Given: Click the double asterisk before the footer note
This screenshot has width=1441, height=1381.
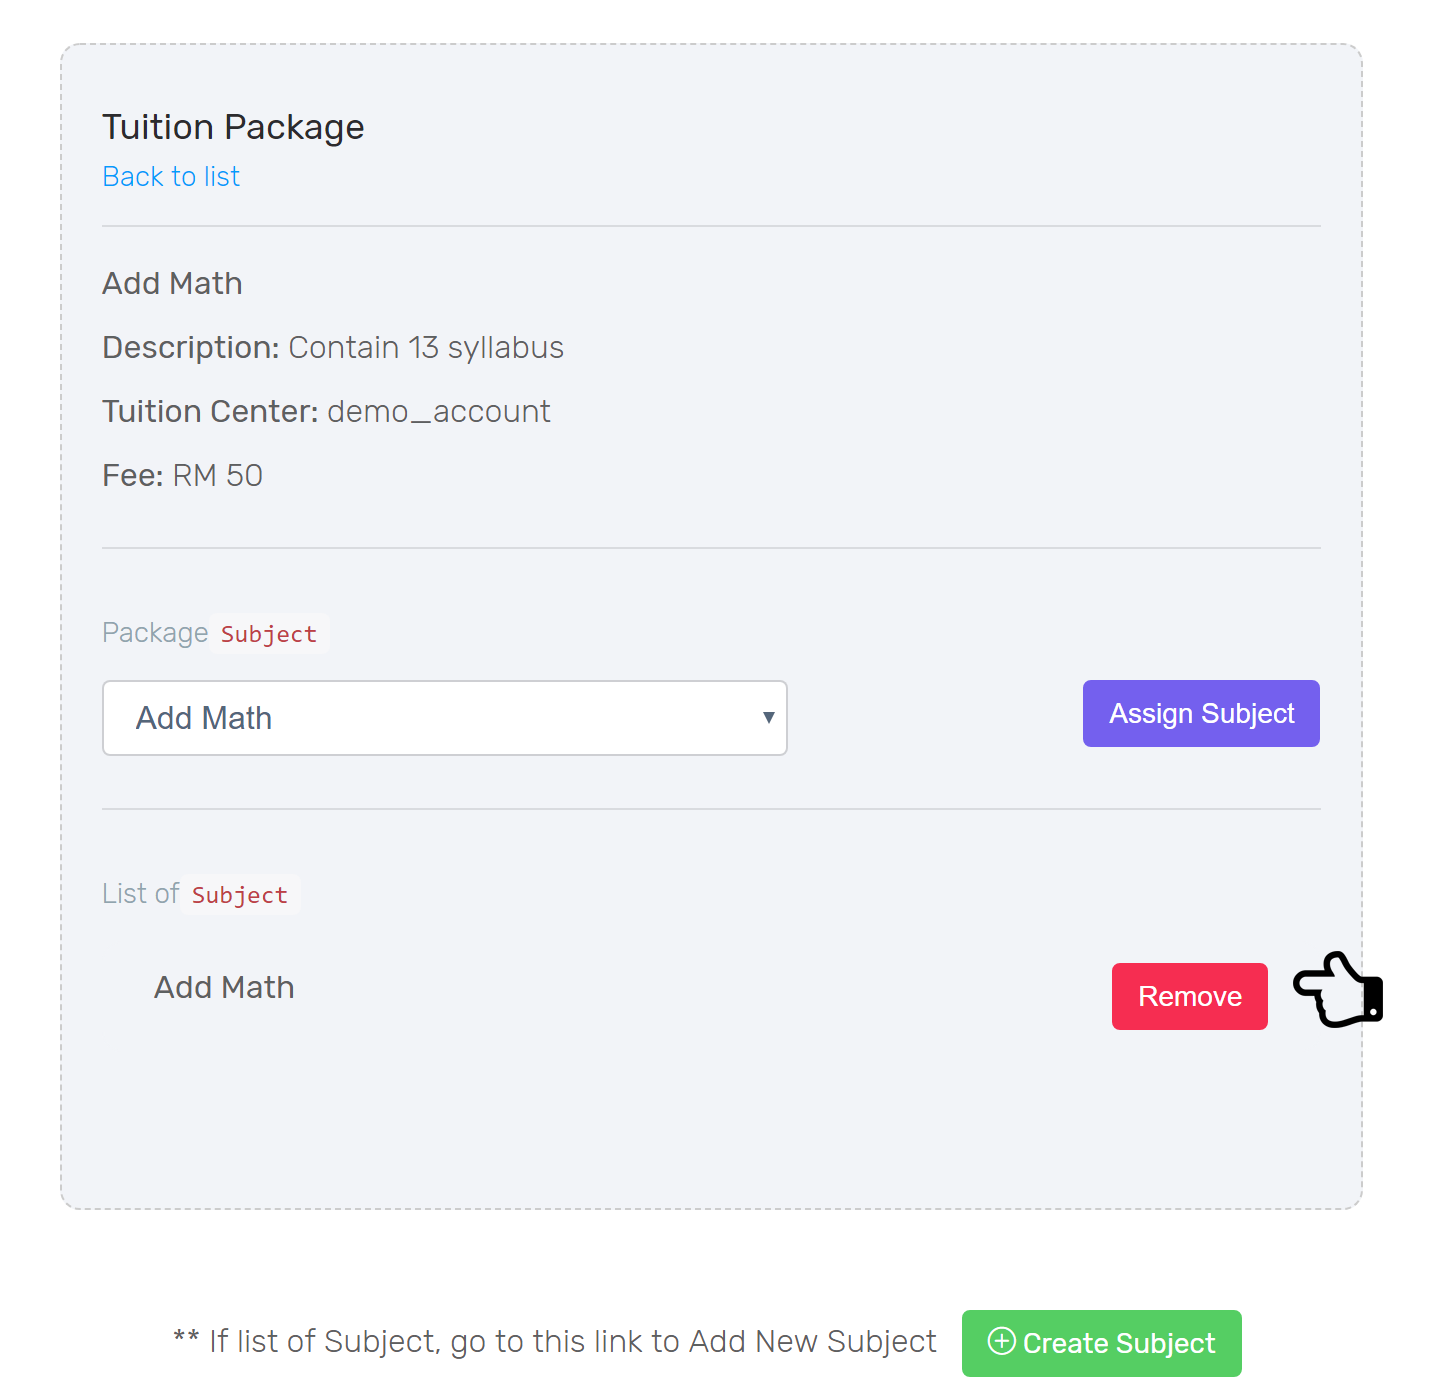Looking at the screenshot, I should (x=186, y=1337).
